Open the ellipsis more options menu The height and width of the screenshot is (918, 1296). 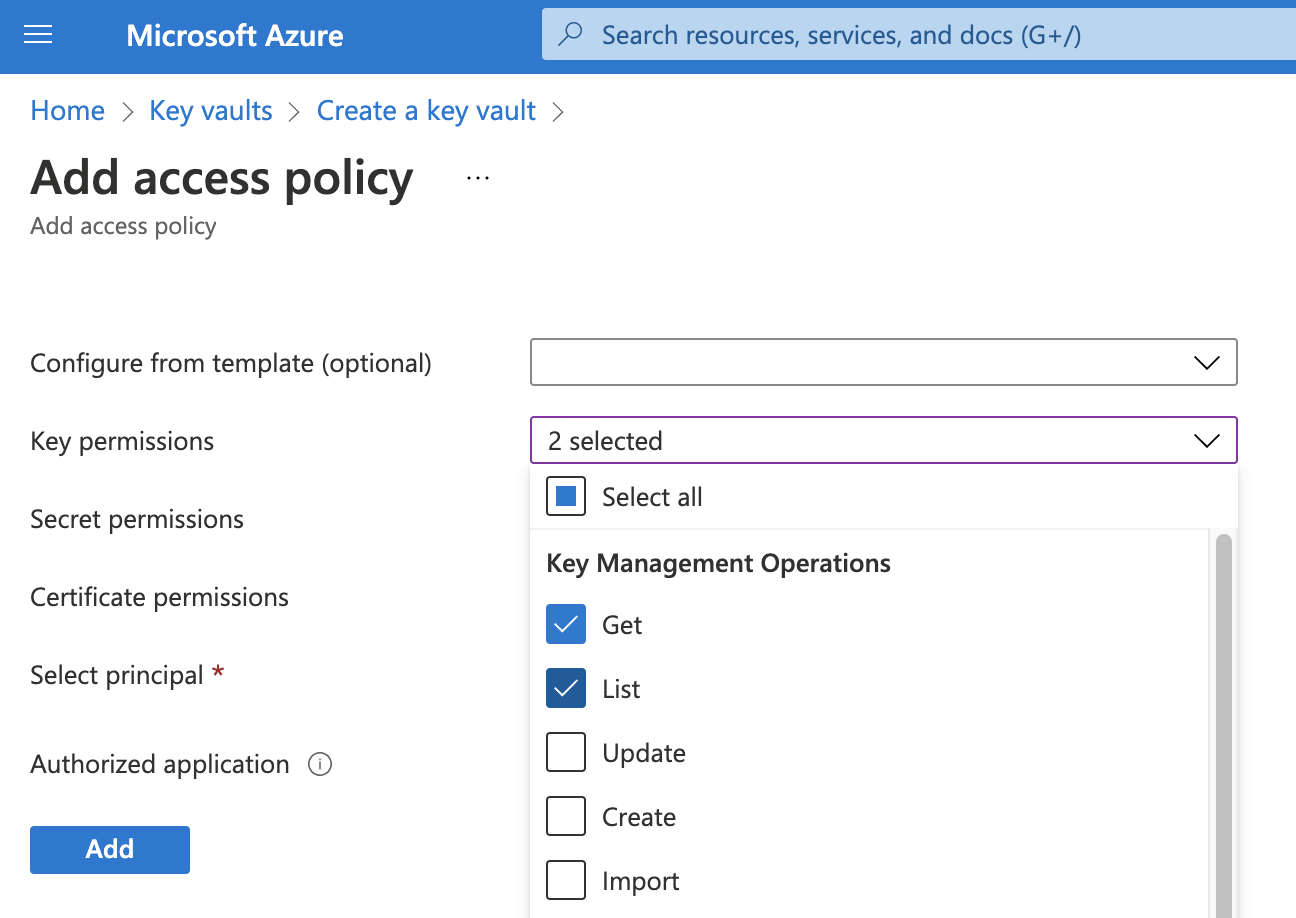point(478,178)
